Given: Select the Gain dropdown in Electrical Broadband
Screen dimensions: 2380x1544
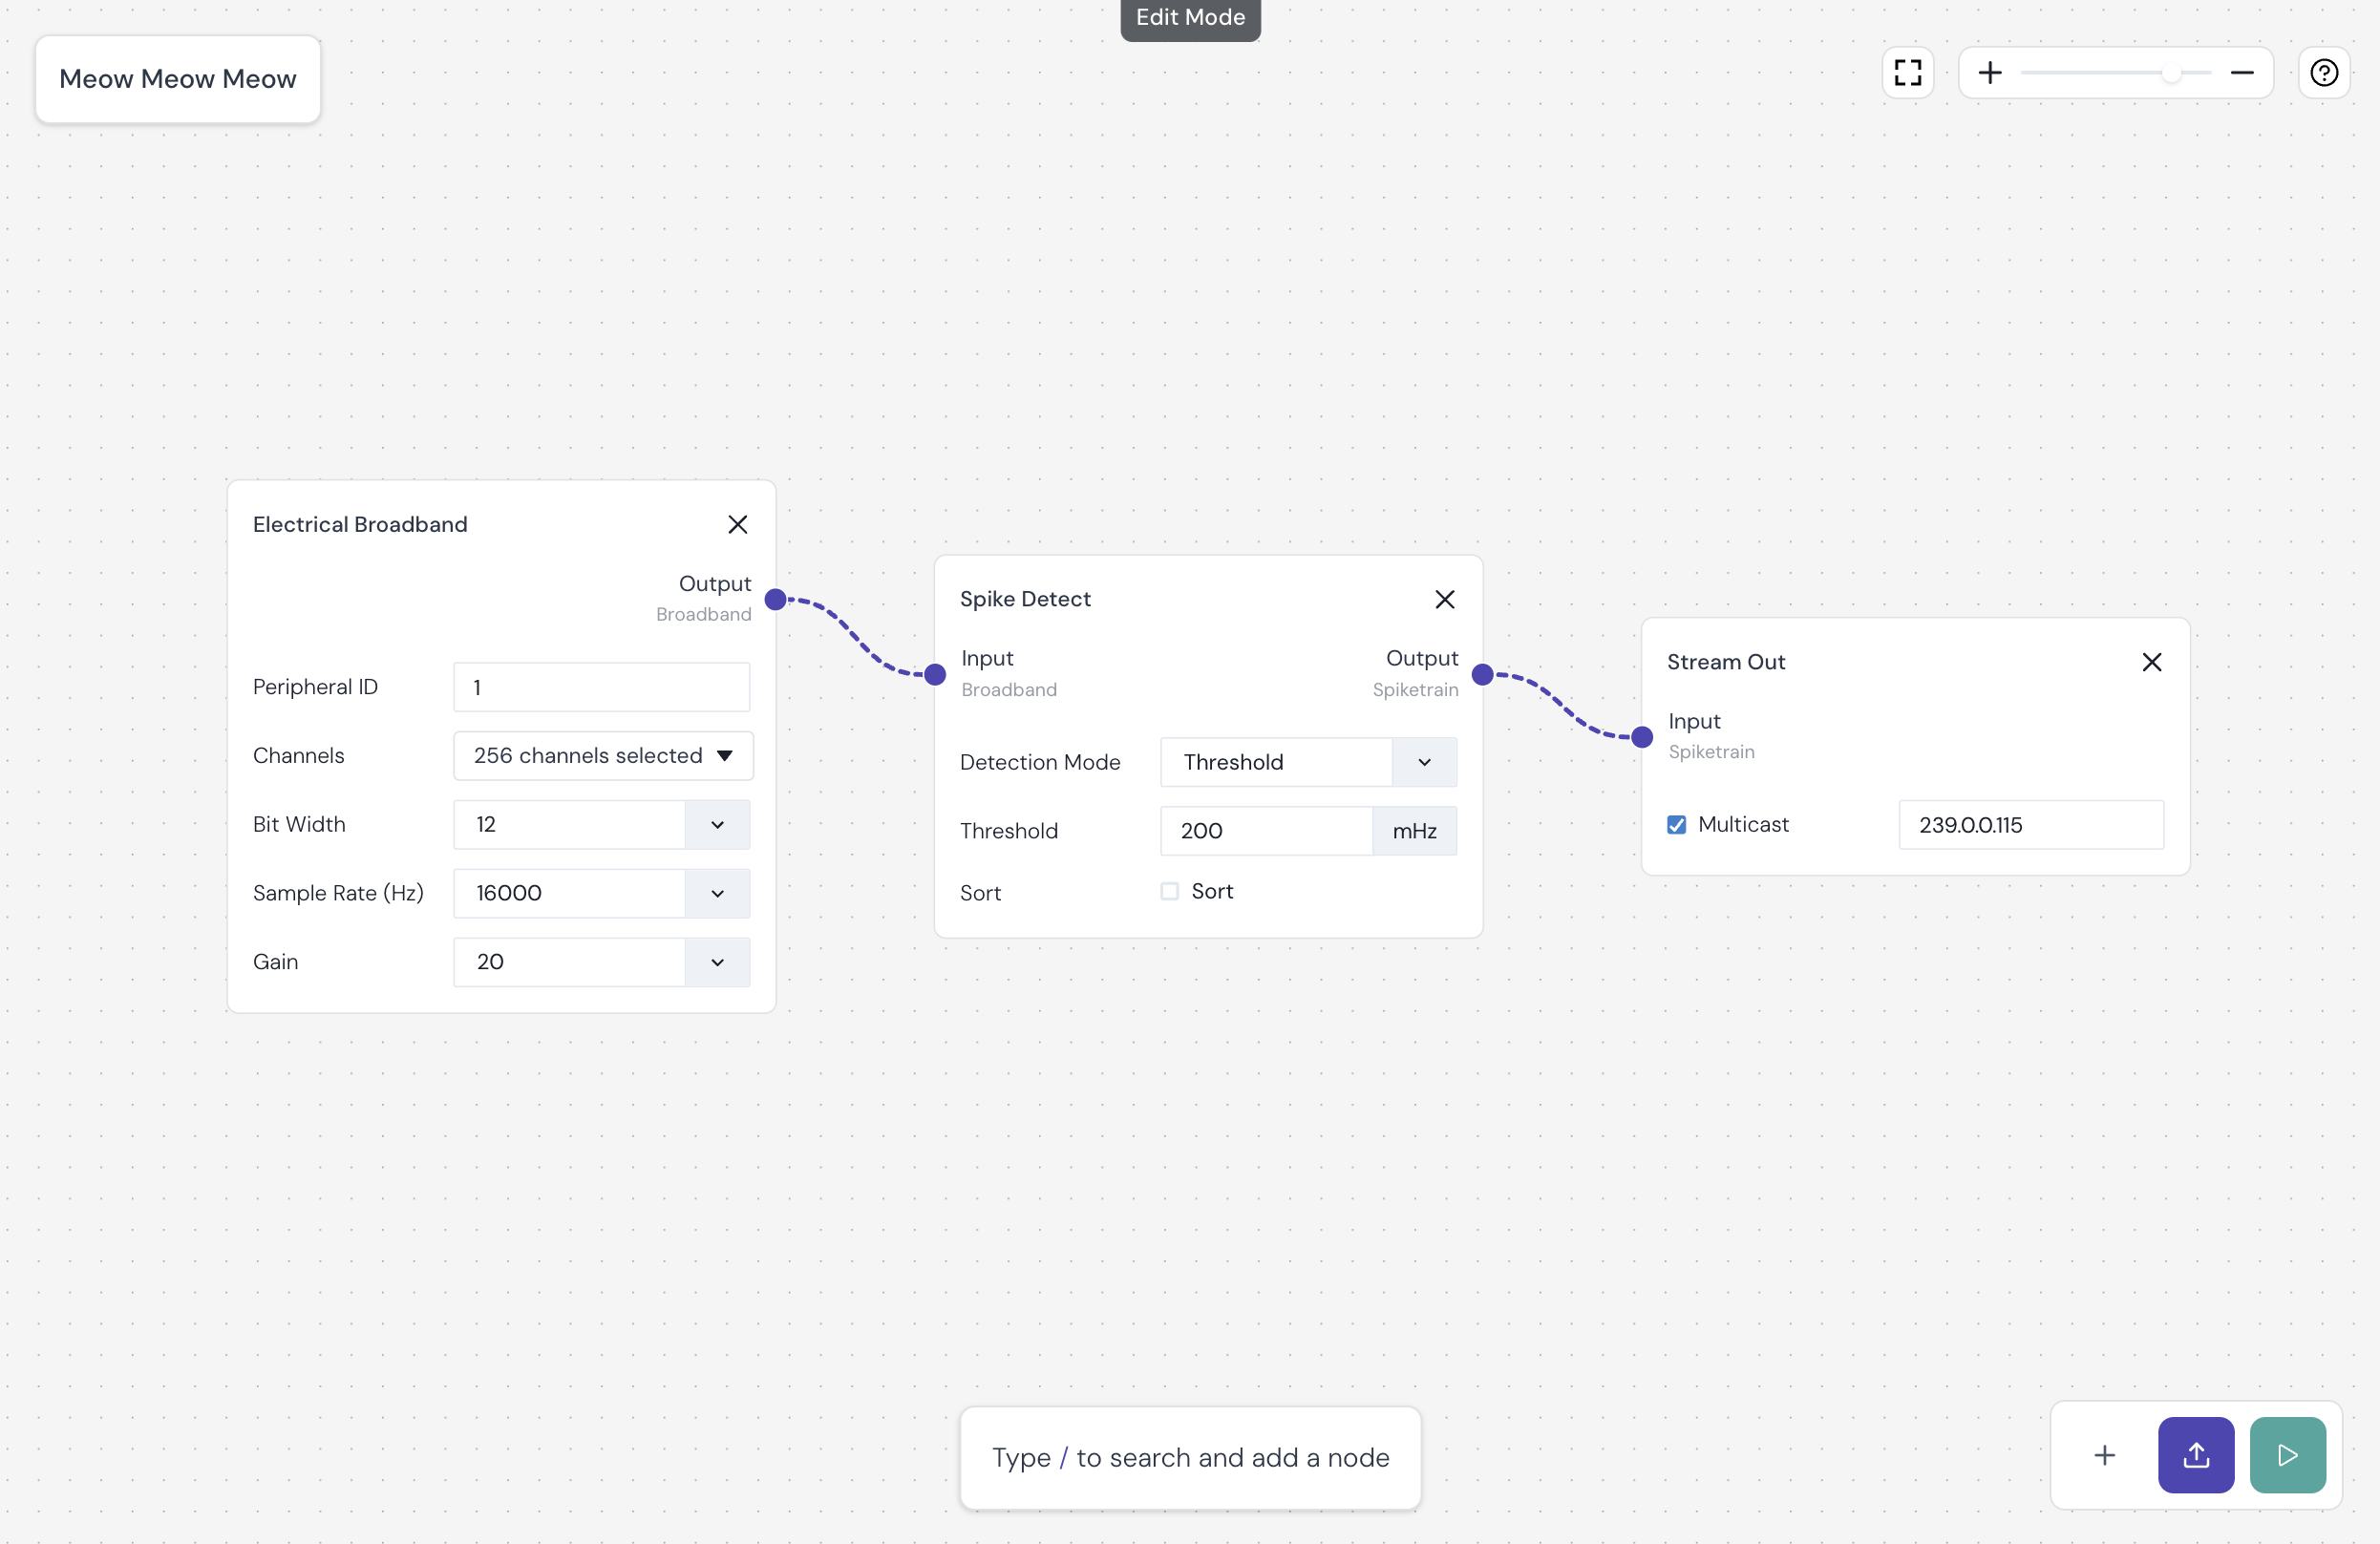Looking at the screenshot, I should (716, 962).
